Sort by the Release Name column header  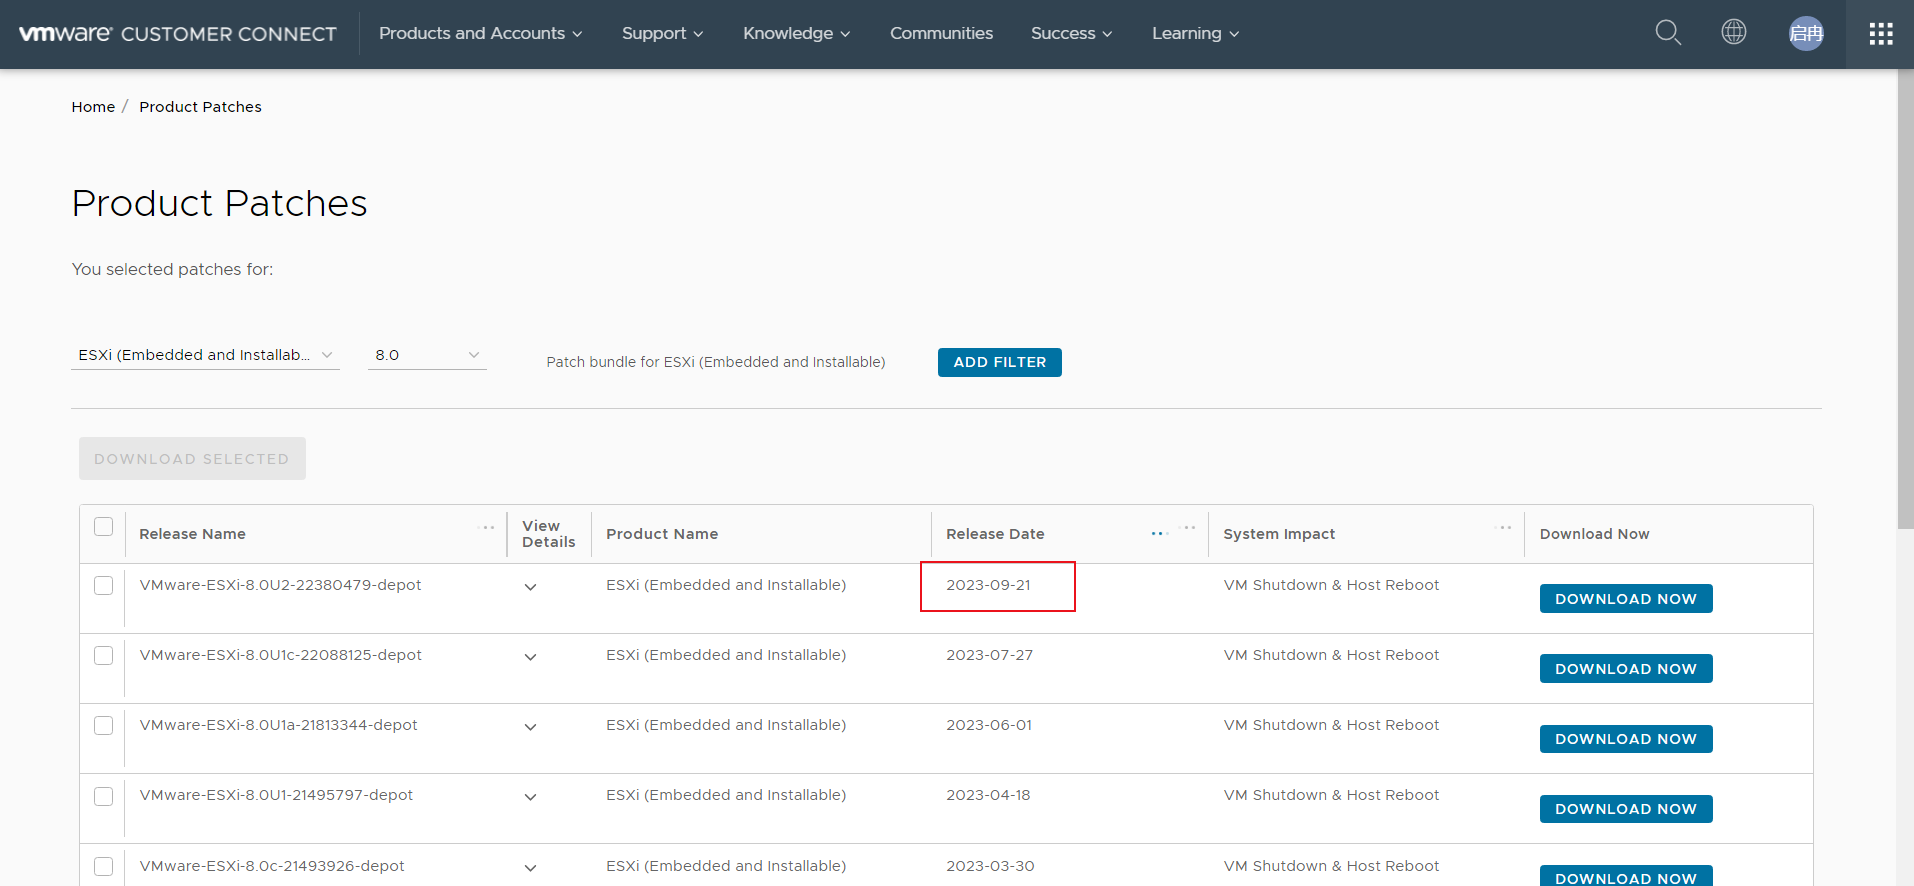click(x=192, y=534)
